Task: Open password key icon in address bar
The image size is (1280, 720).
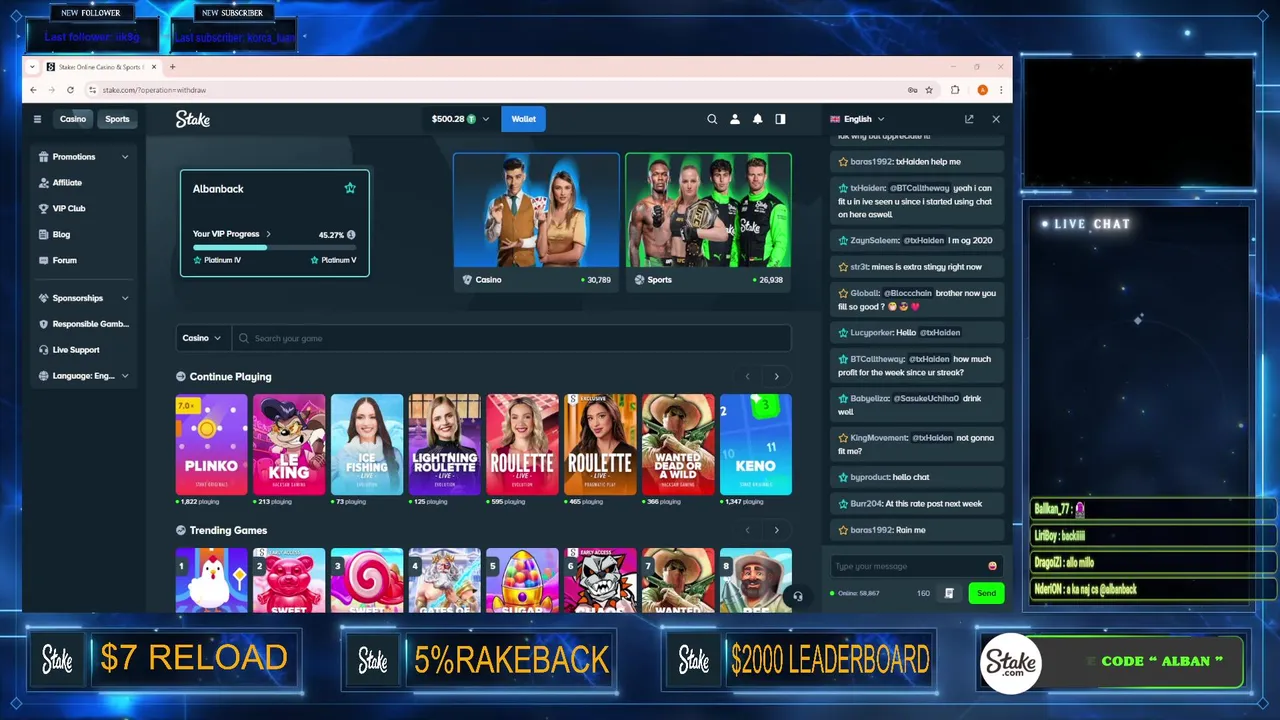Action: 912,90
